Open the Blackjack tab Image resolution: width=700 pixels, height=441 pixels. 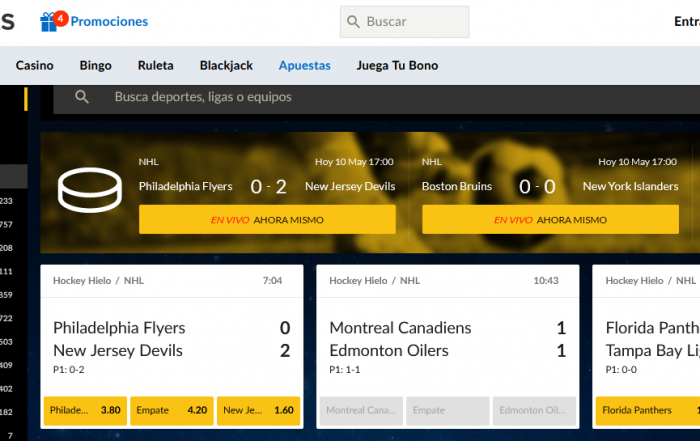pyautogui.click(x=226, y=65)
